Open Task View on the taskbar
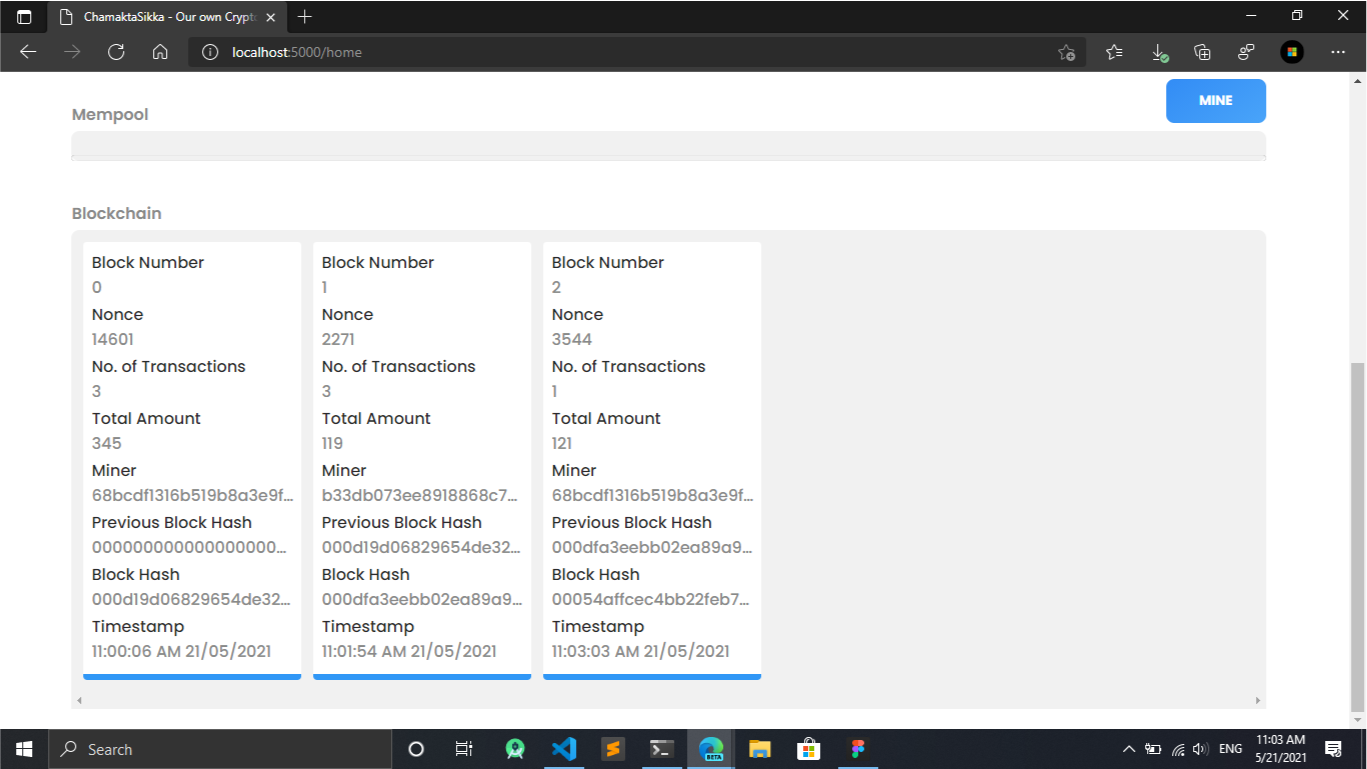The image size is (1367, 769). (464, 749)
